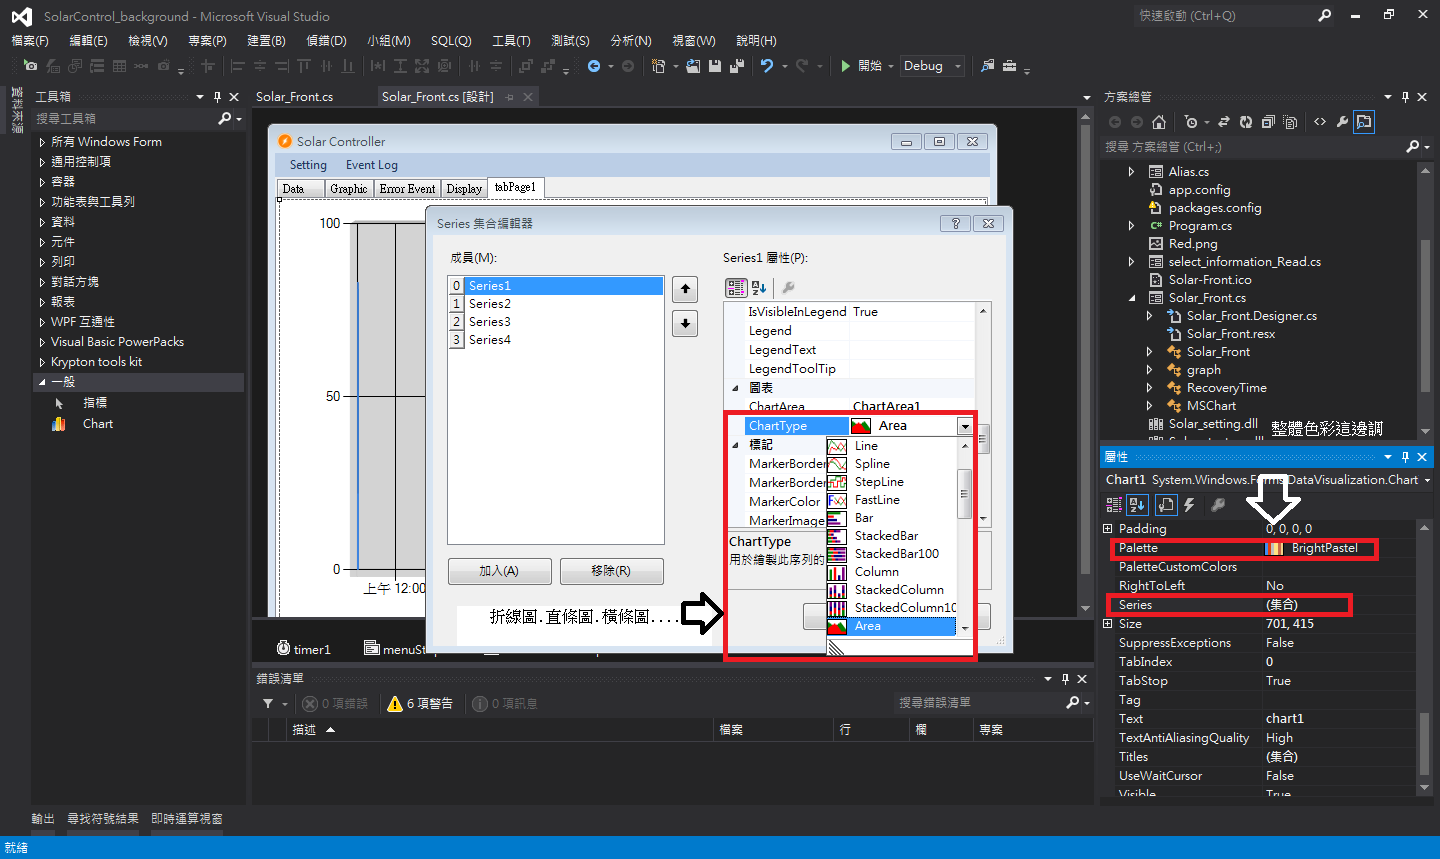The height and width of the screenshot is (859, 1440).
Task: Open View Code from Solution Explorer toolbar
Action: pyautogui.click(x=1320, y=122)
